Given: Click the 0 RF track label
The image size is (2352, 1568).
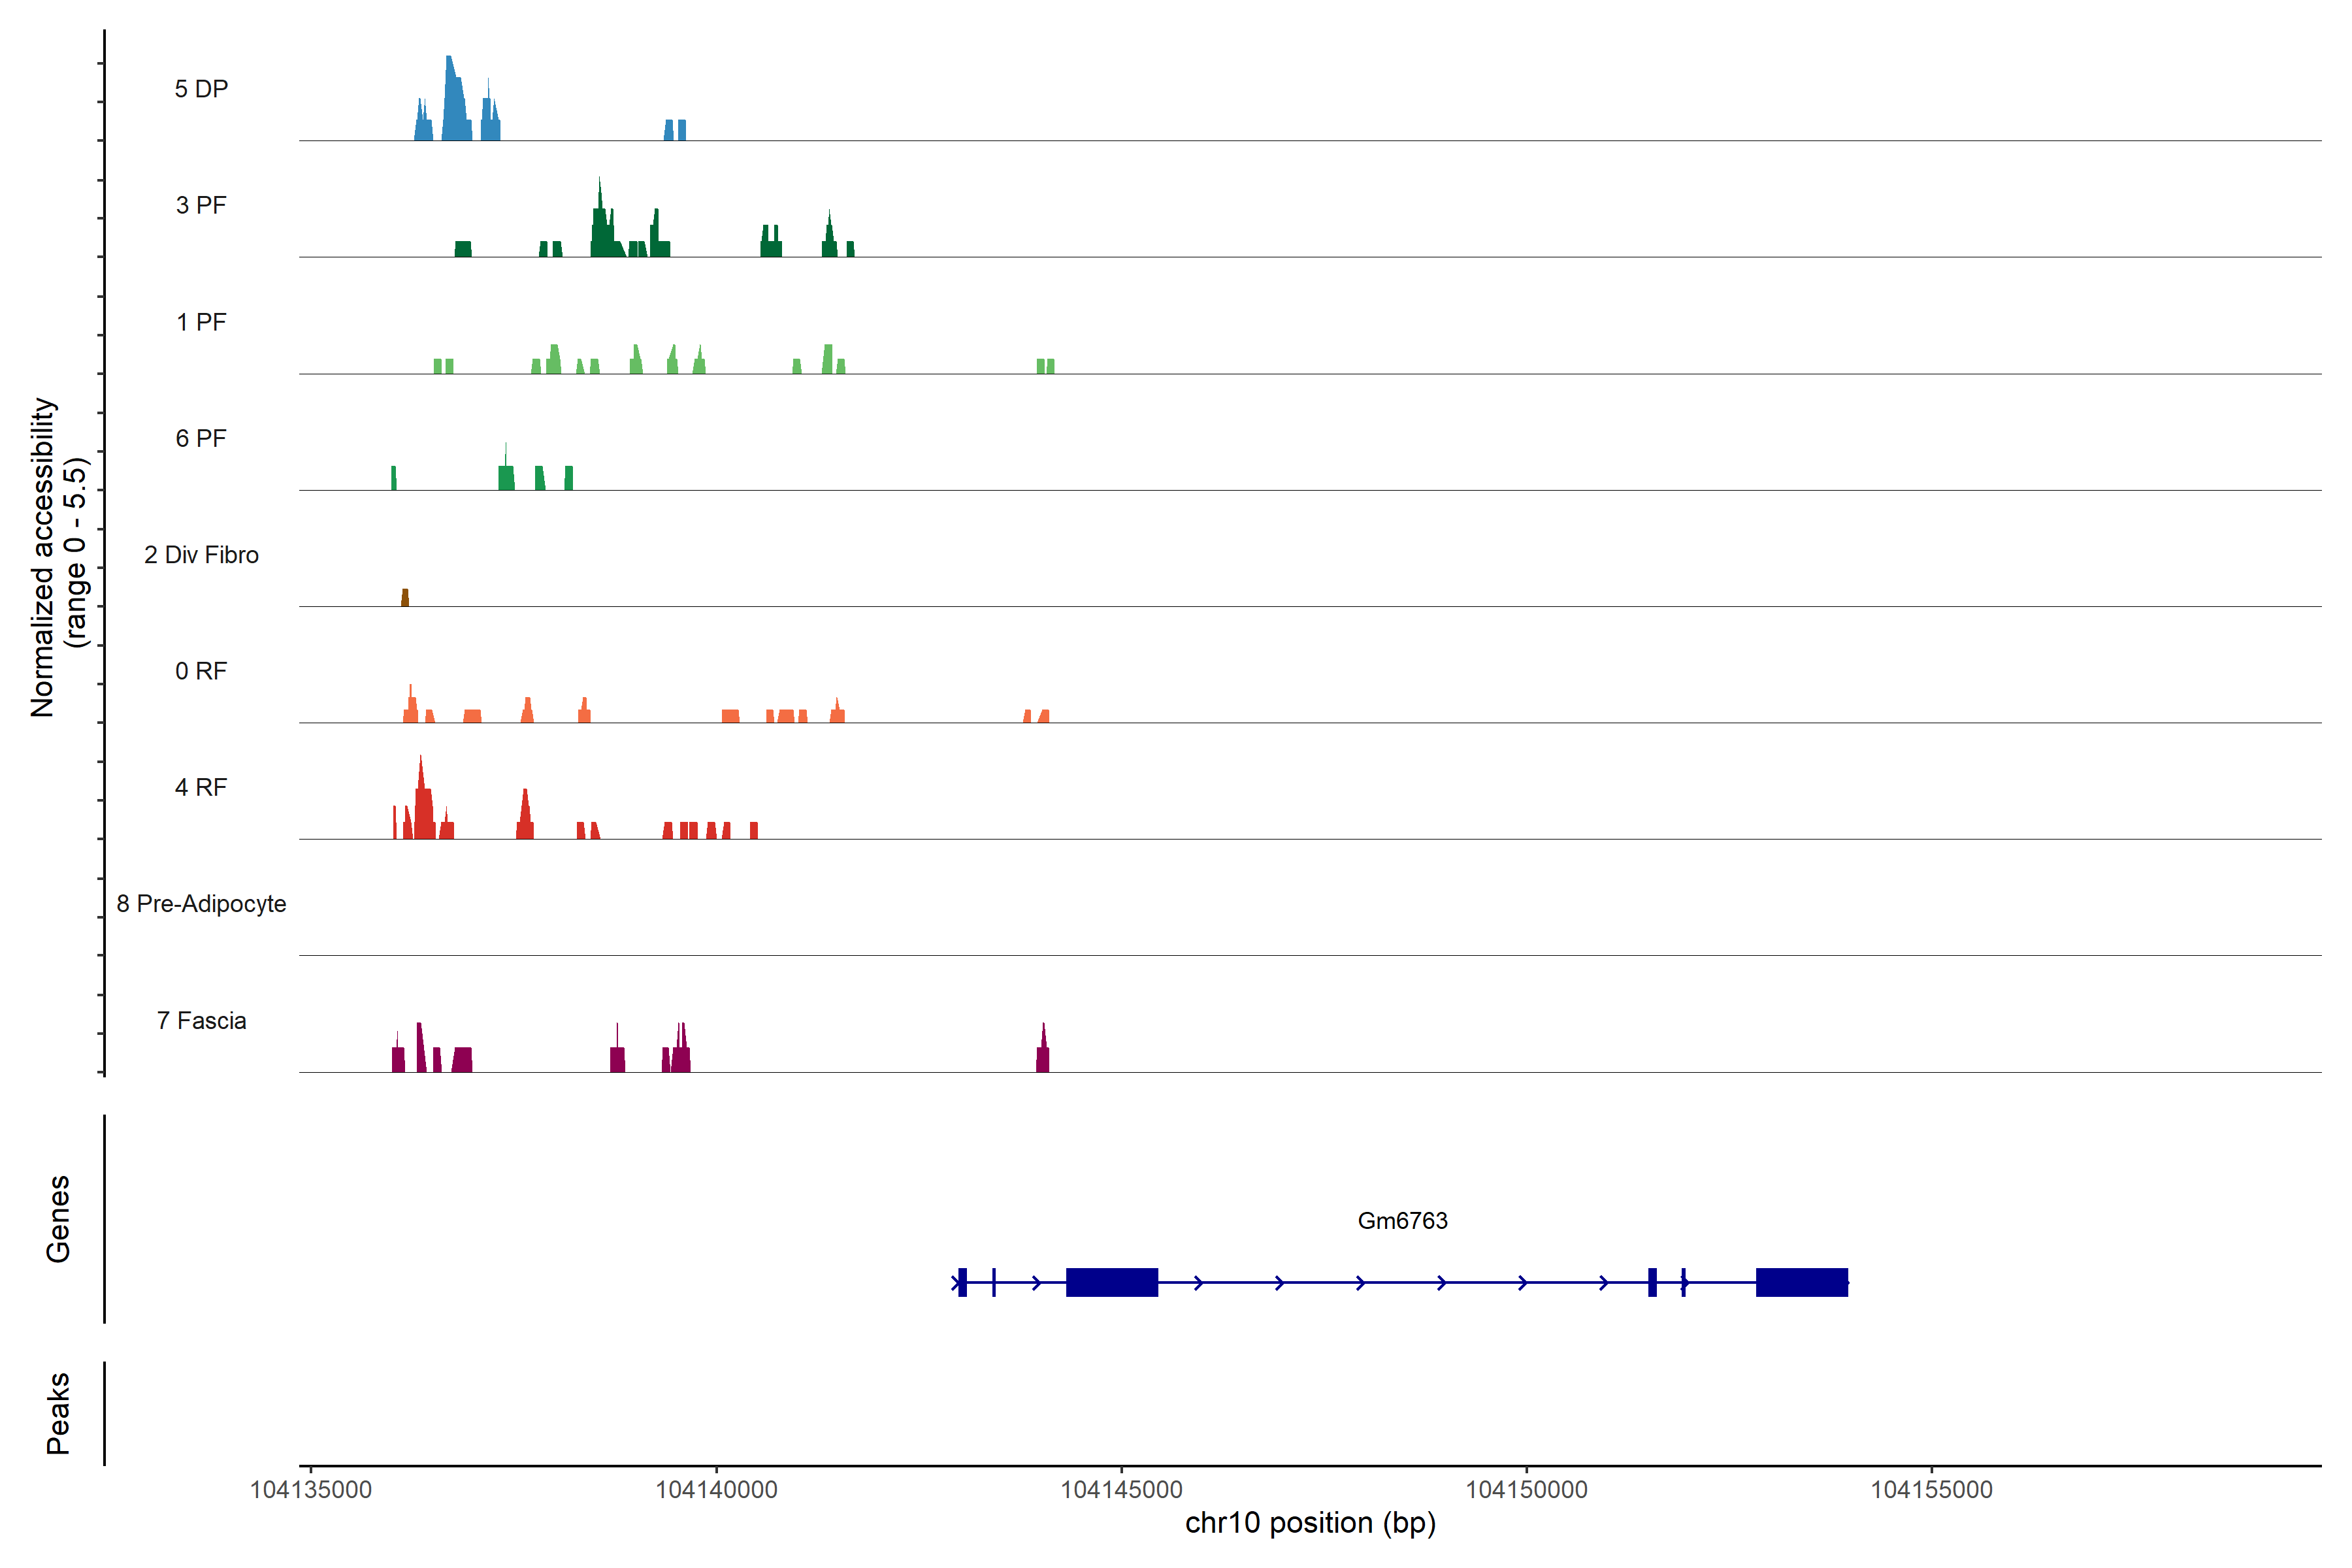Looking at the screenshot, I should pos(201,671).
